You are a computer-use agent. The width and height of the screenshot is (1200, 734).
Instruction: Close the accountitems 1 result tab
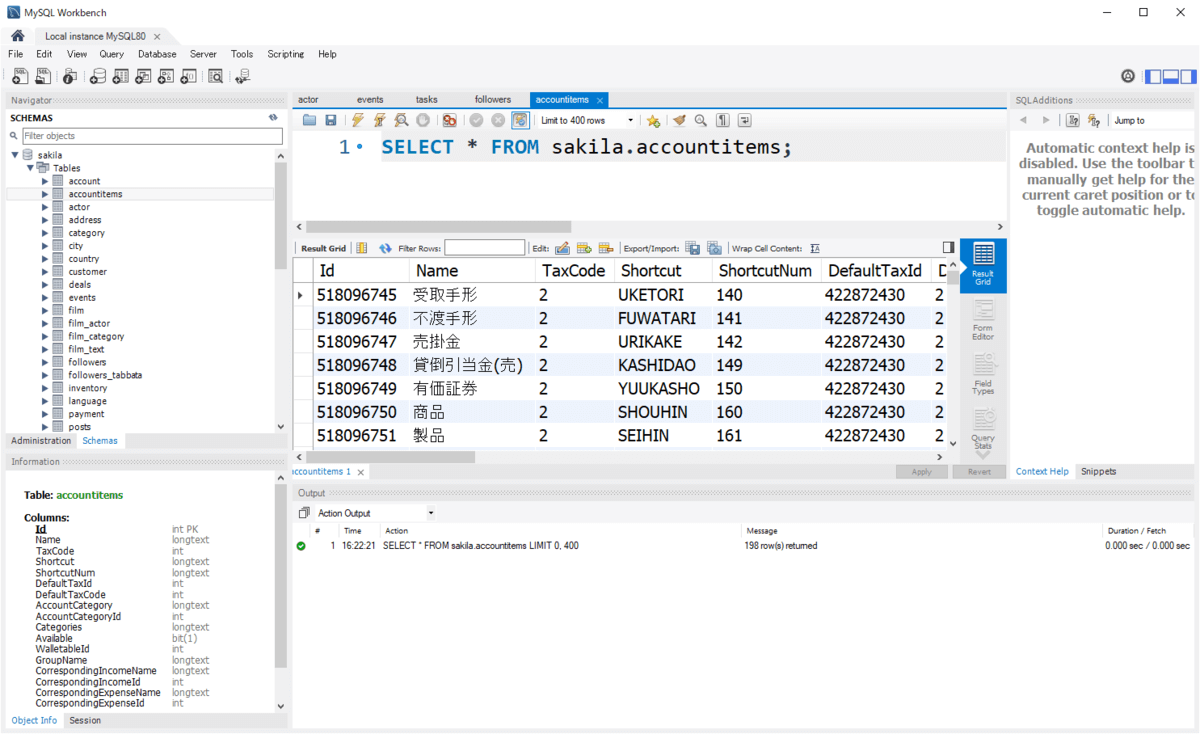[x=360, y=471]
